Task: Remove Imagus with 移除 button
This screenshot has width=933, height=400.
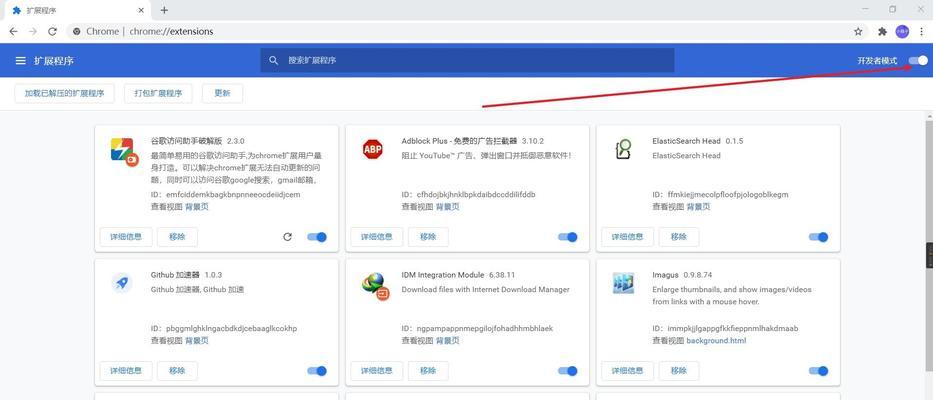Action: tap(678, 371)
